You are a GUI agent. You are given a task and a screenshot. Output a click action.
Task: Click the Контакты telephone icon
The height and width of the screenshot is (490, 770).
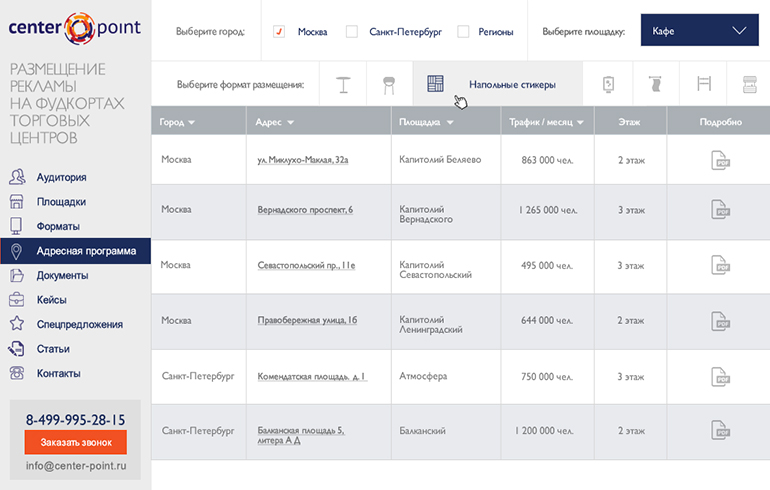[x=17, y=373]
